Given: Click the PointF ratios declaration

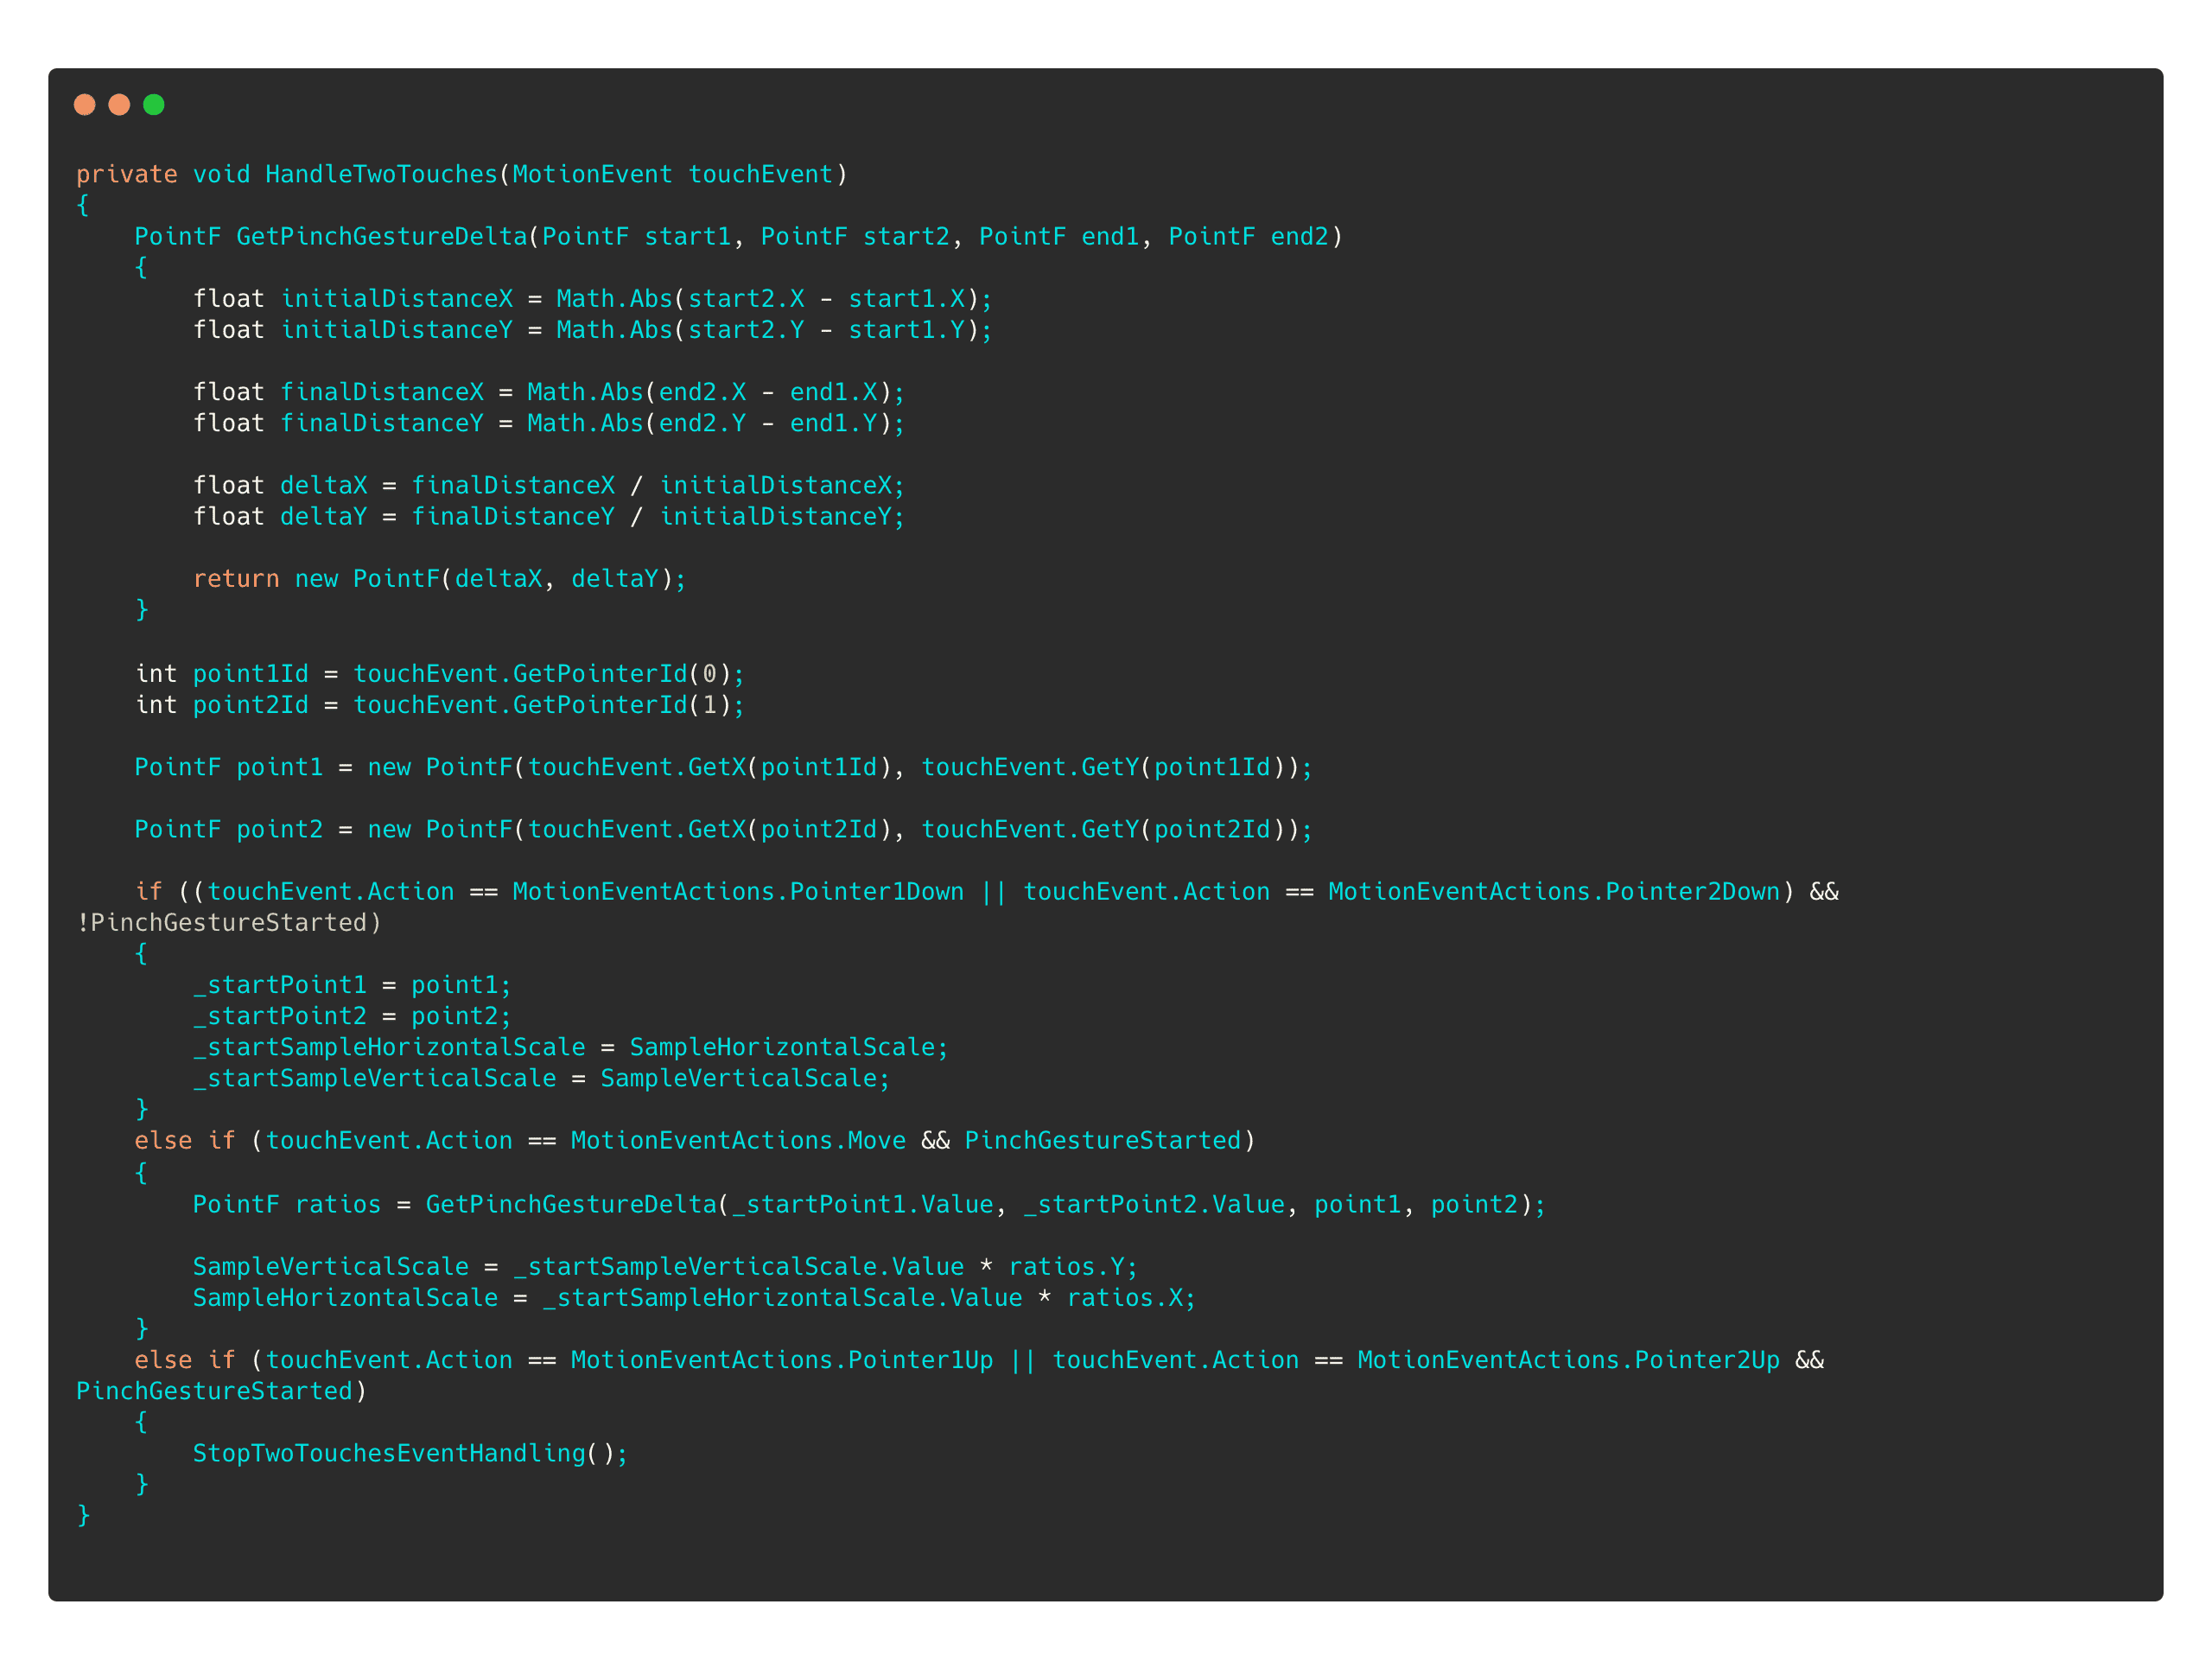Looking at the screenshot, I should pos(287,1205).
